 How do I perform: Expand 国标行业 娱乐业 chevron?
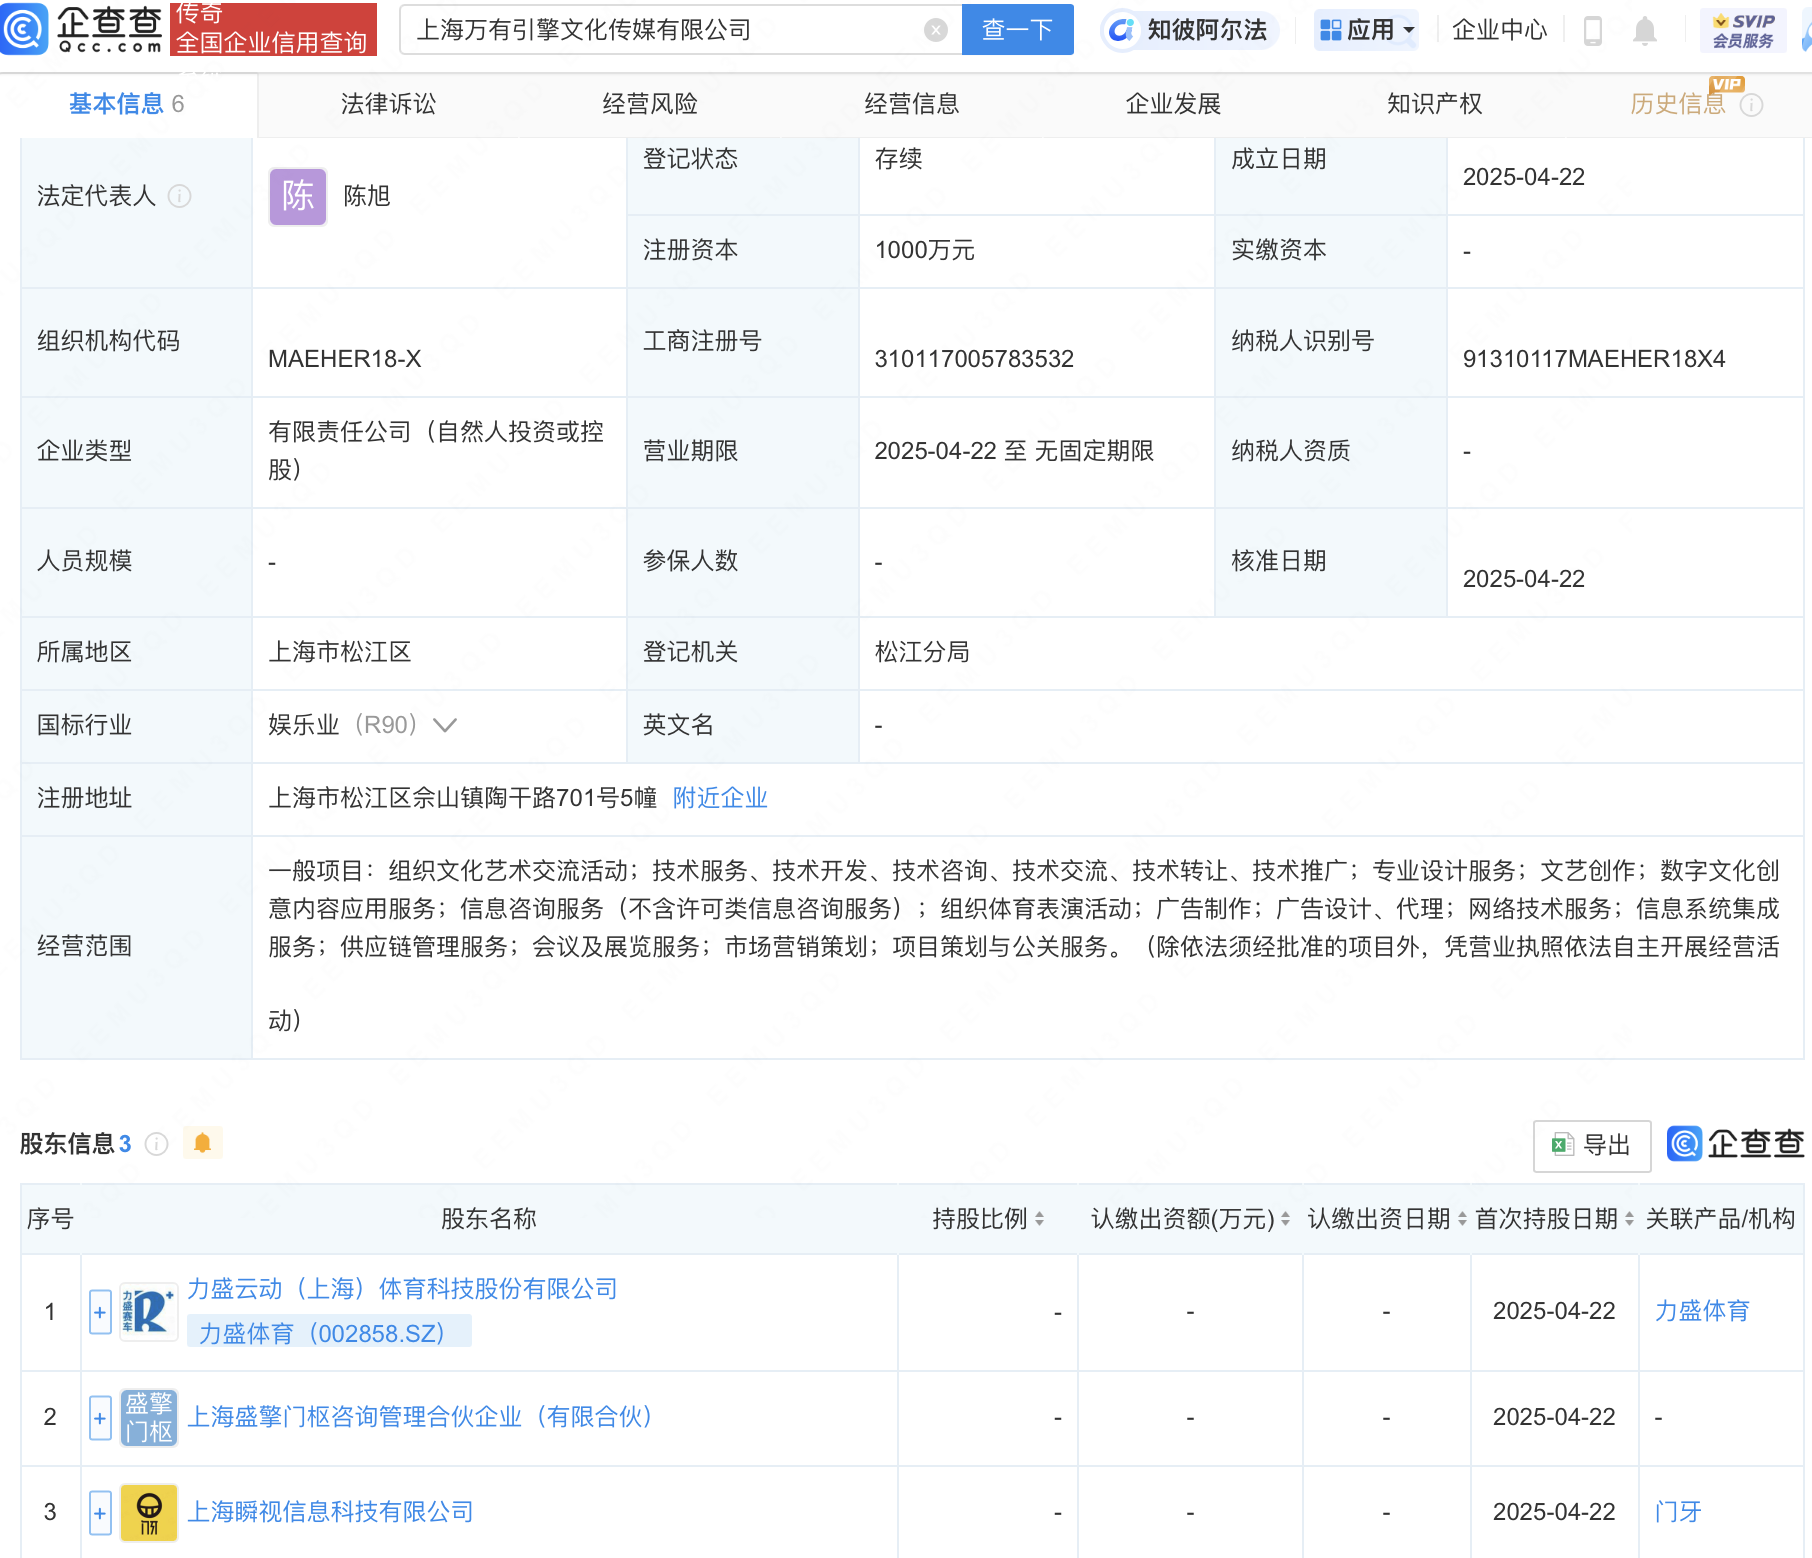coord(445,725)
